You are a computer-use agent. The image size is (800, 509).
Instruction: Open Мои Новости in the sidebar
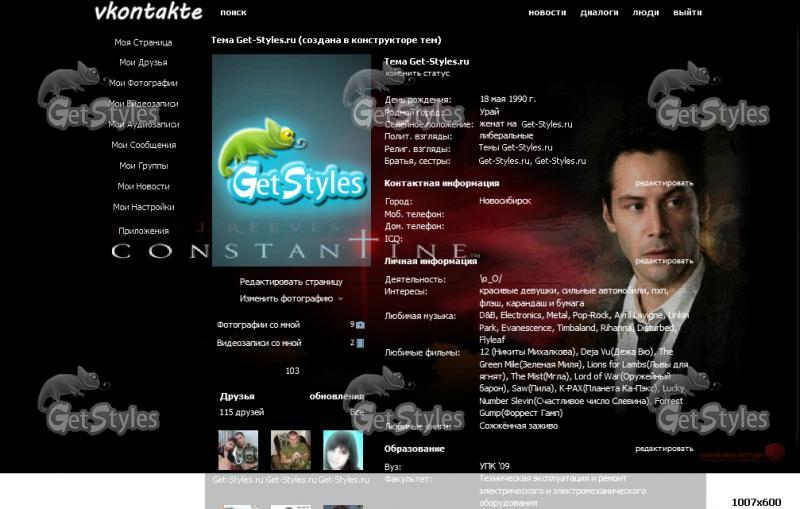pos(143,186)
